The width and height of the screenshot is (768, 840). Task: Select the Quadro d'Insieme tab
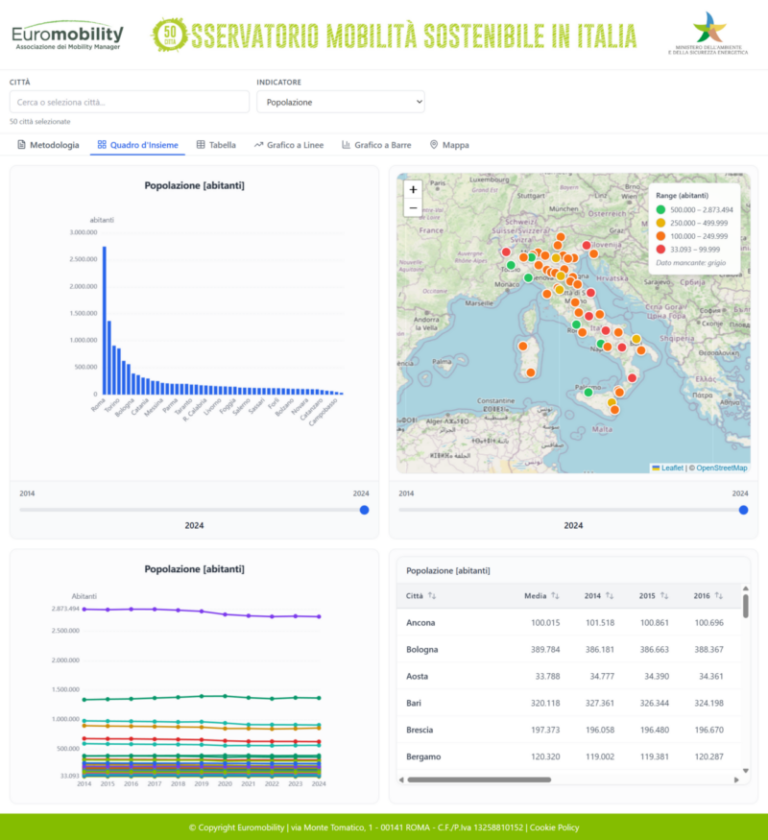138,145
